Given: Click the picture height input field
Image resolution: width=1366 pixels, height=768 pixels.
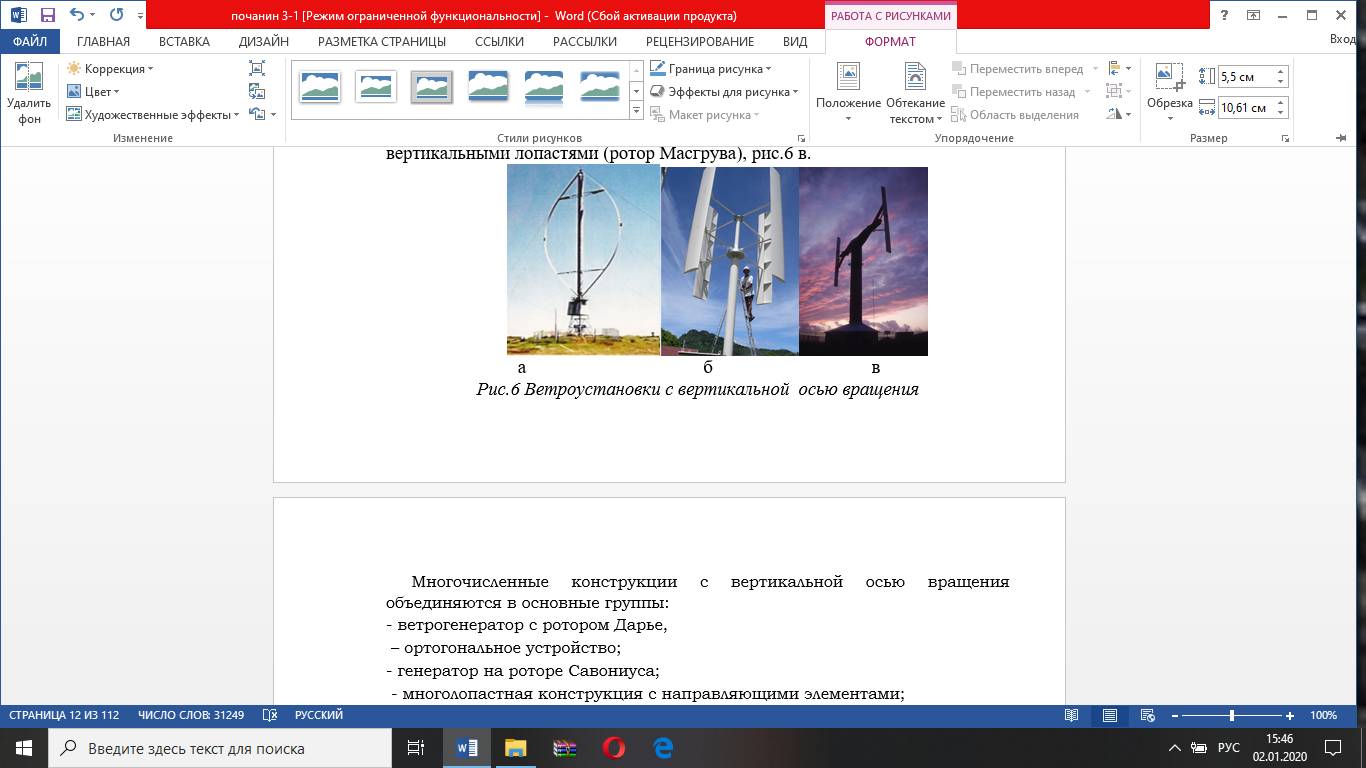Looking at the screenshot, I should [1246, 77].
